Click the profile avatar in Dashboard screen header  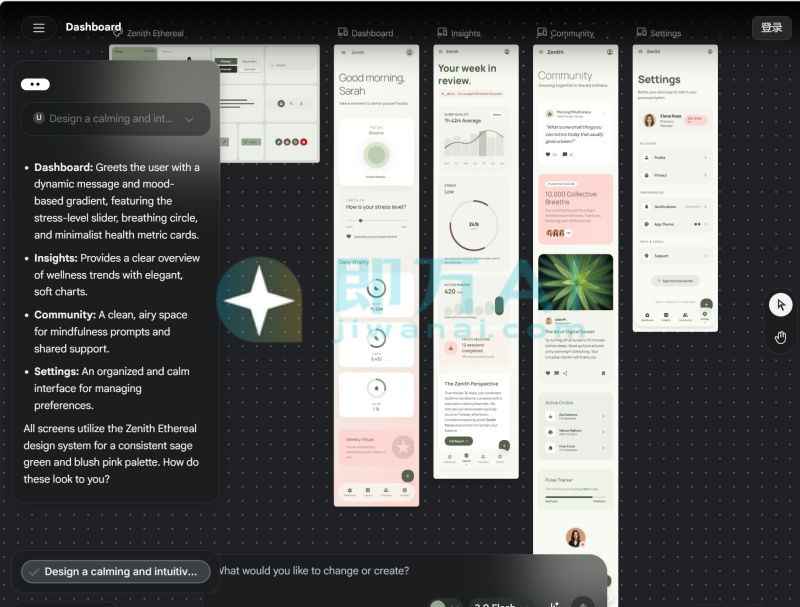click(409, 52)
